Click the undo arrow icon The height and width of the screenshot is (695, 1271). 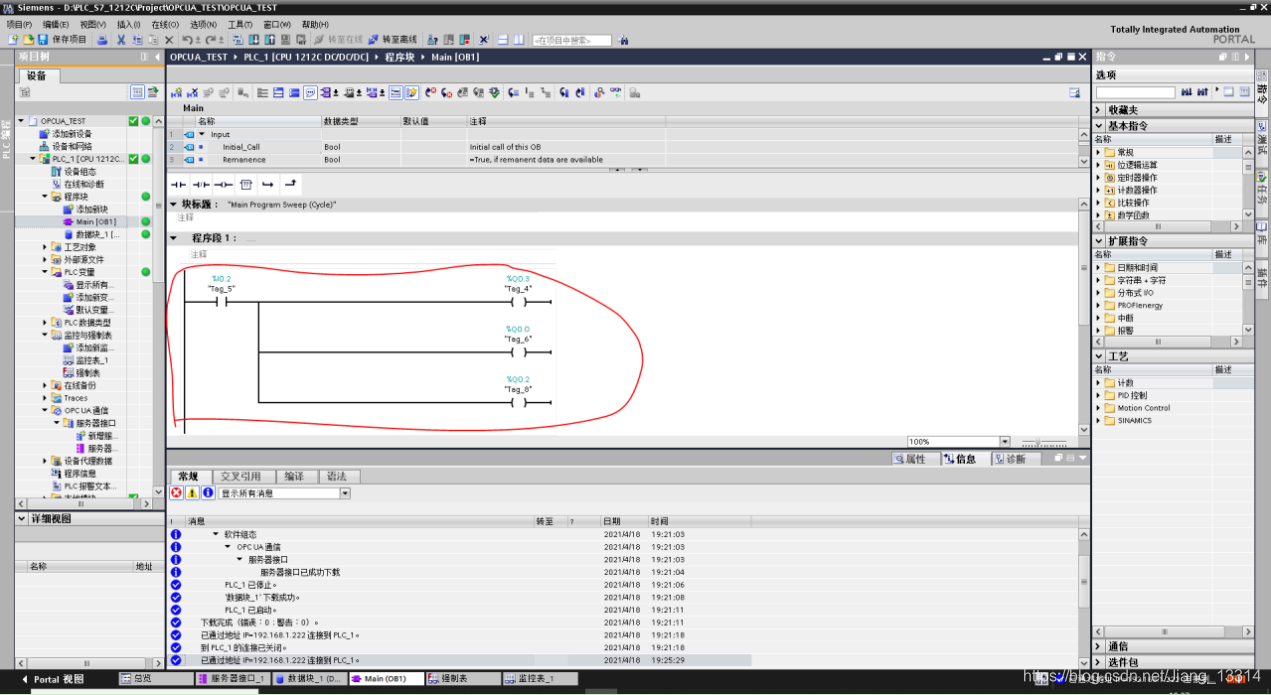[186, 40]
